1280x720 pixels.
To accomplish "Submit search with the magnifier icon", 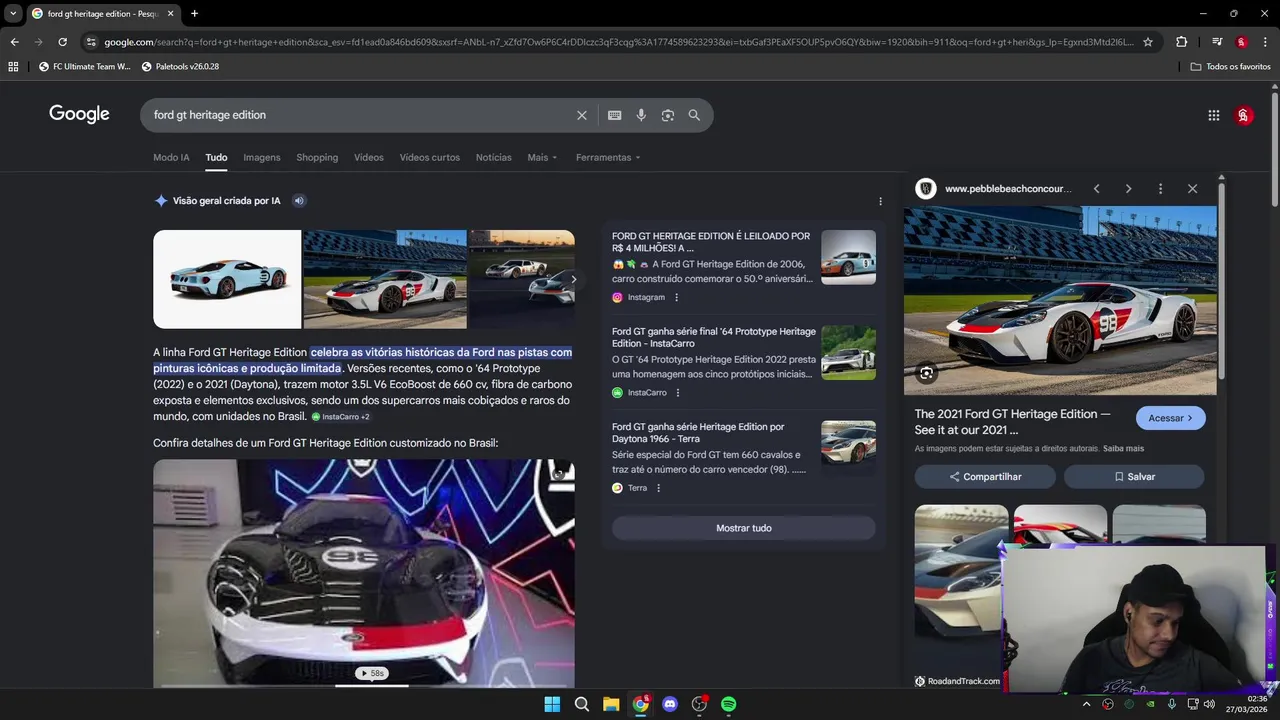I will (x=694, y=115).
